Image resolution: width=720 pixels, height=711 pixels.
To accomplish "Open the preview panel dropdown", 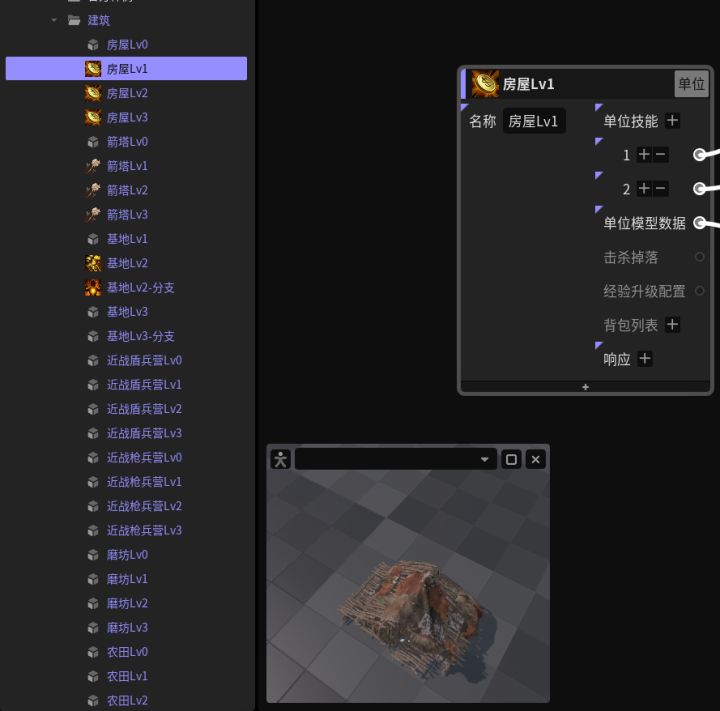I will pyautogui.click(x=484, y=459).
